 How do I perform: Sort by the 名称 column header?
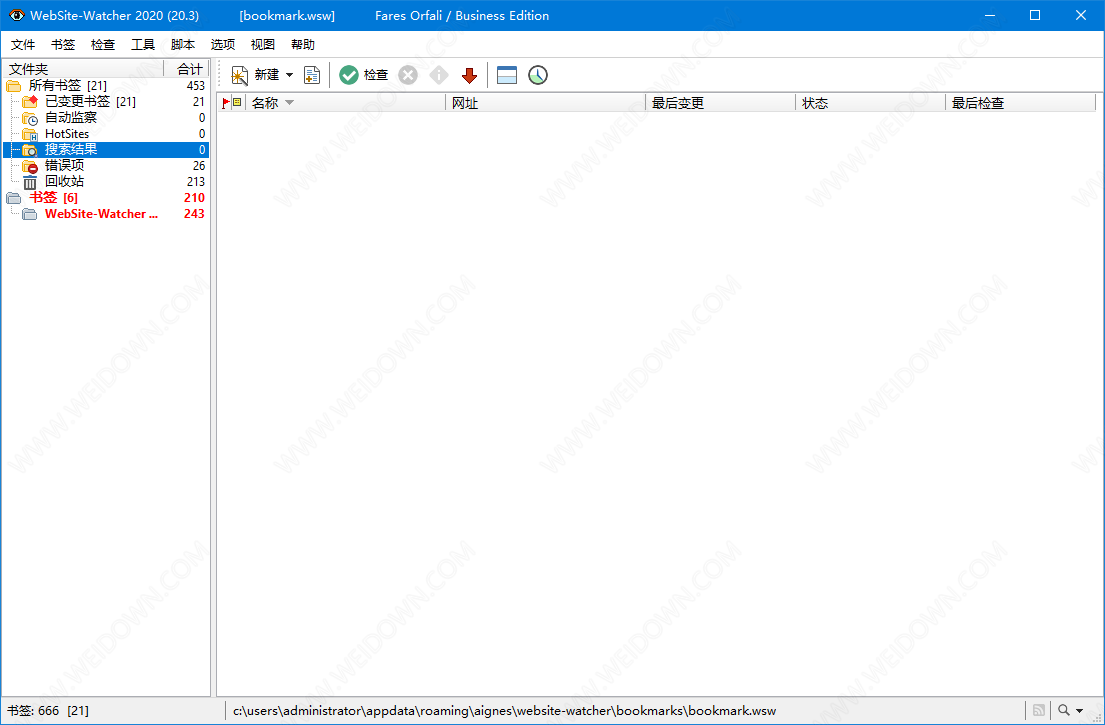[345, 103]
